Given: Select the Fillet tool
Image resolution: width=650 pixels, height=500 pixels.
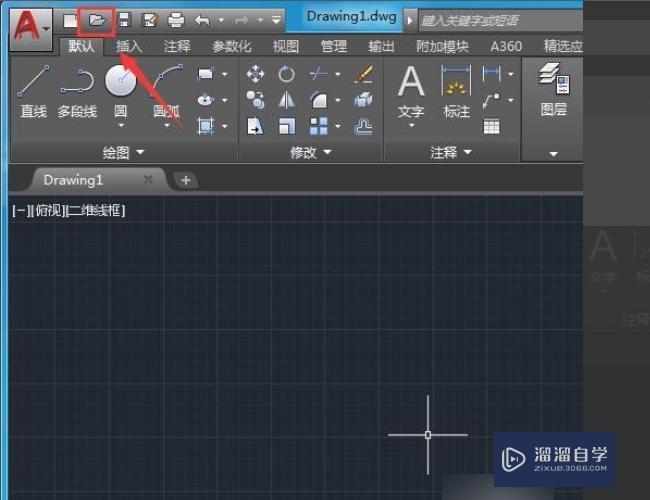Looking at the screenshot, I should pos(318,100).
